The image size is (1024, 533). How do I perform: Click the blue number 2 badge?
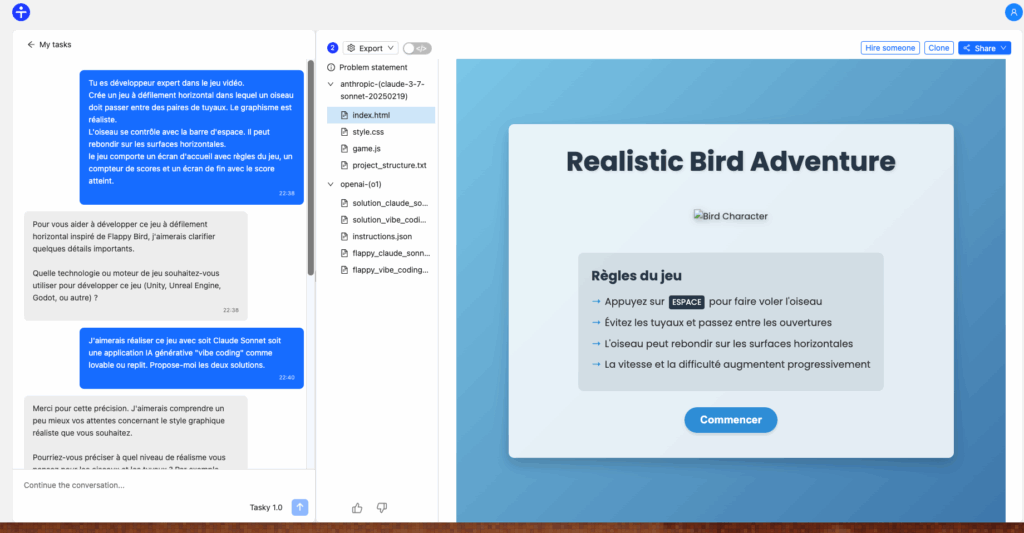click(x=333, y=48)
